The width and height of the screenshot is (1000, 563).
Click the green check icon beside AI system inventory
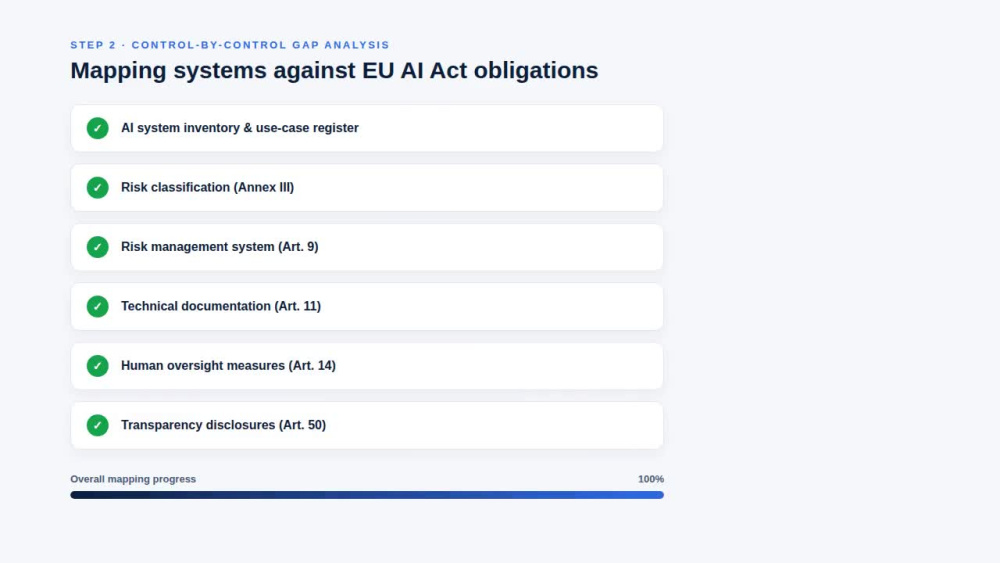(98, 128)
